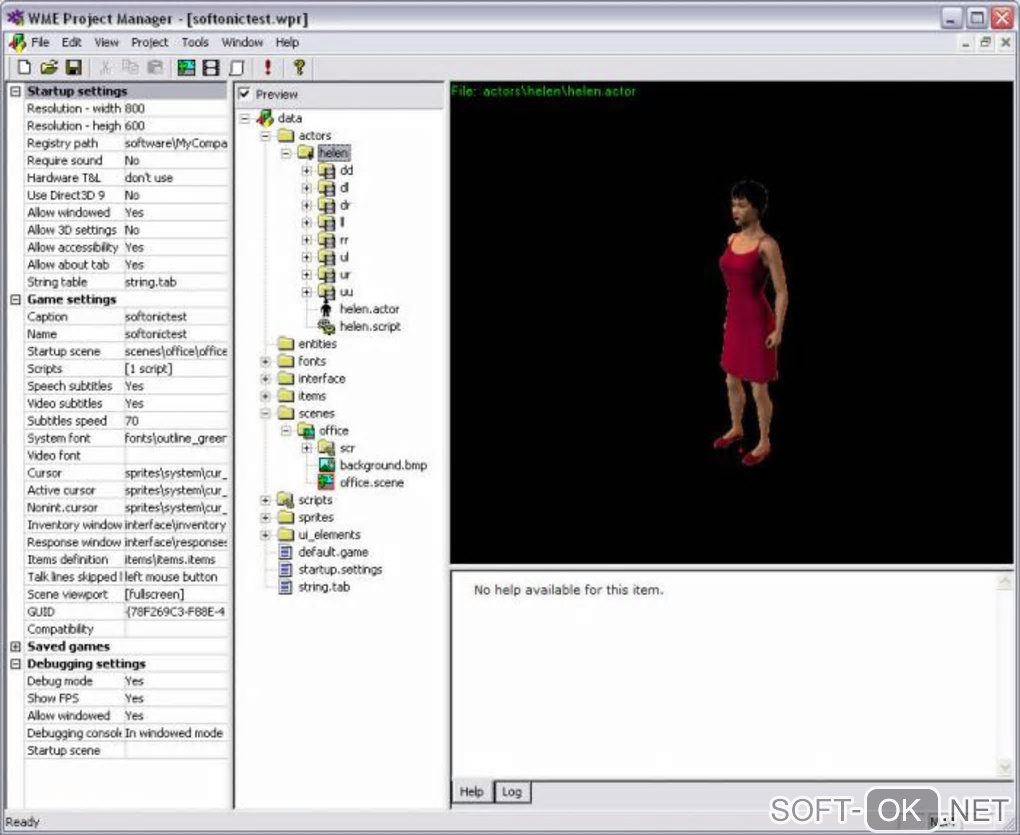Click the Scene viewport [fullscreen] value

(x=176, y=594)
